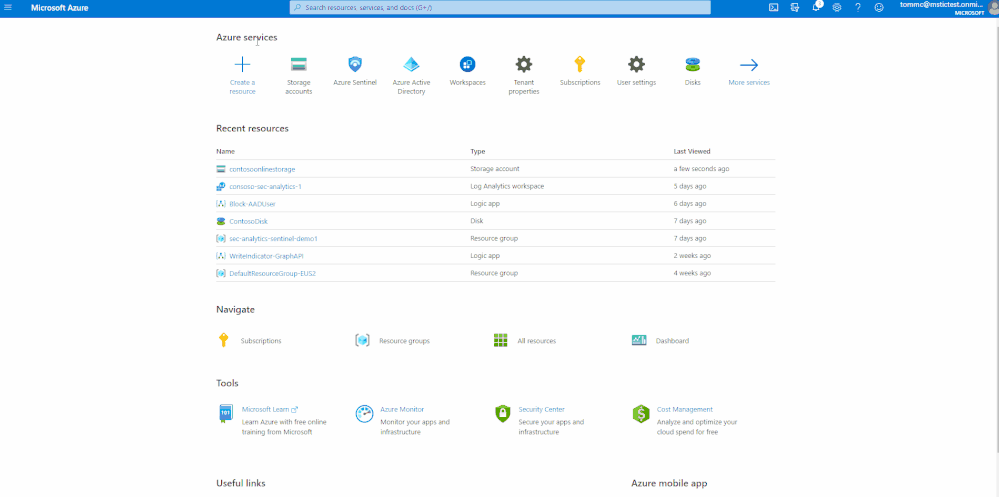Image resolution: width=999 pixels, height=497 pixels.
Task: Open the Feedback smiley icon
Action: pyautogui.click(x=879, y=8)
